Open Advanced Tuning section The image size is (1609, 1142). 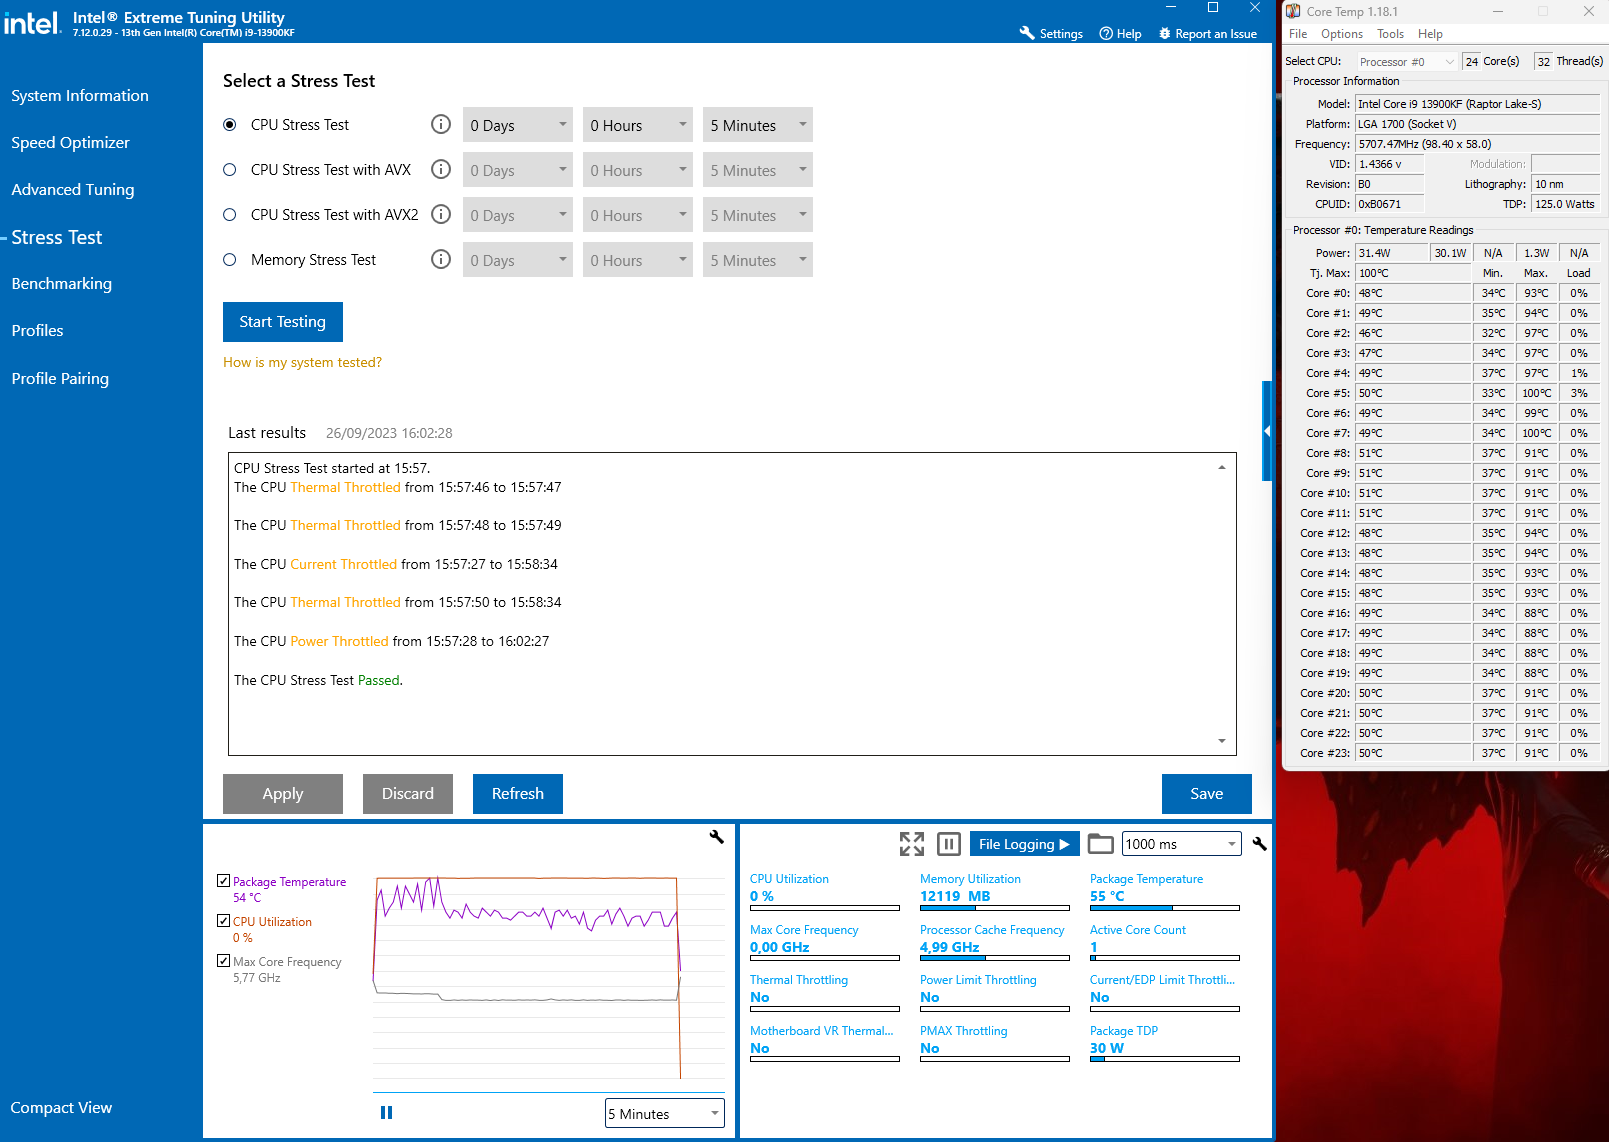(x=73, y=189)
